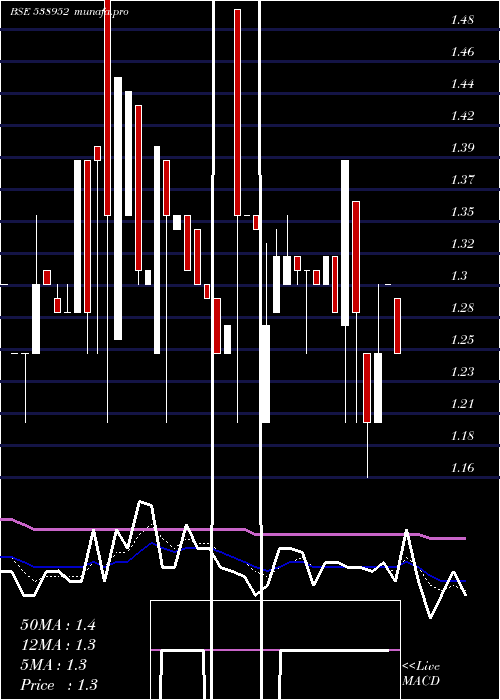The image size is (500, 700).
Task: Click the 5MA : 1.3 readout
Action: coord(54,665)
